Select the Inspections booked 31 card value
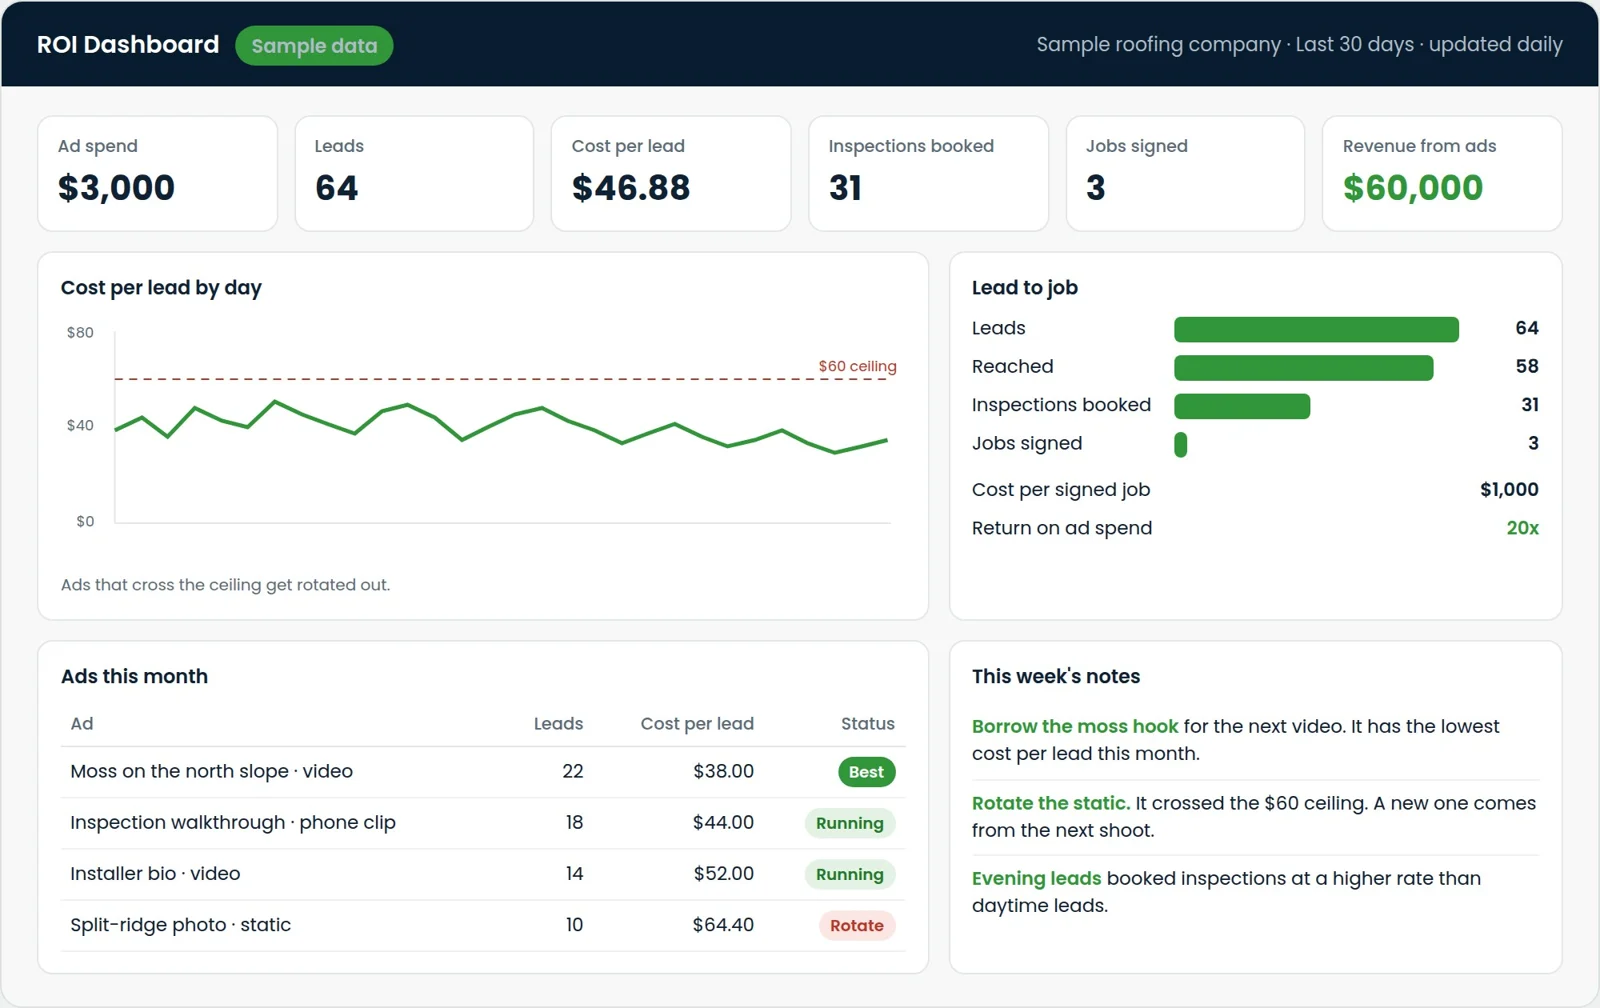This screenshot has width=1600, height=1008. 845,188
